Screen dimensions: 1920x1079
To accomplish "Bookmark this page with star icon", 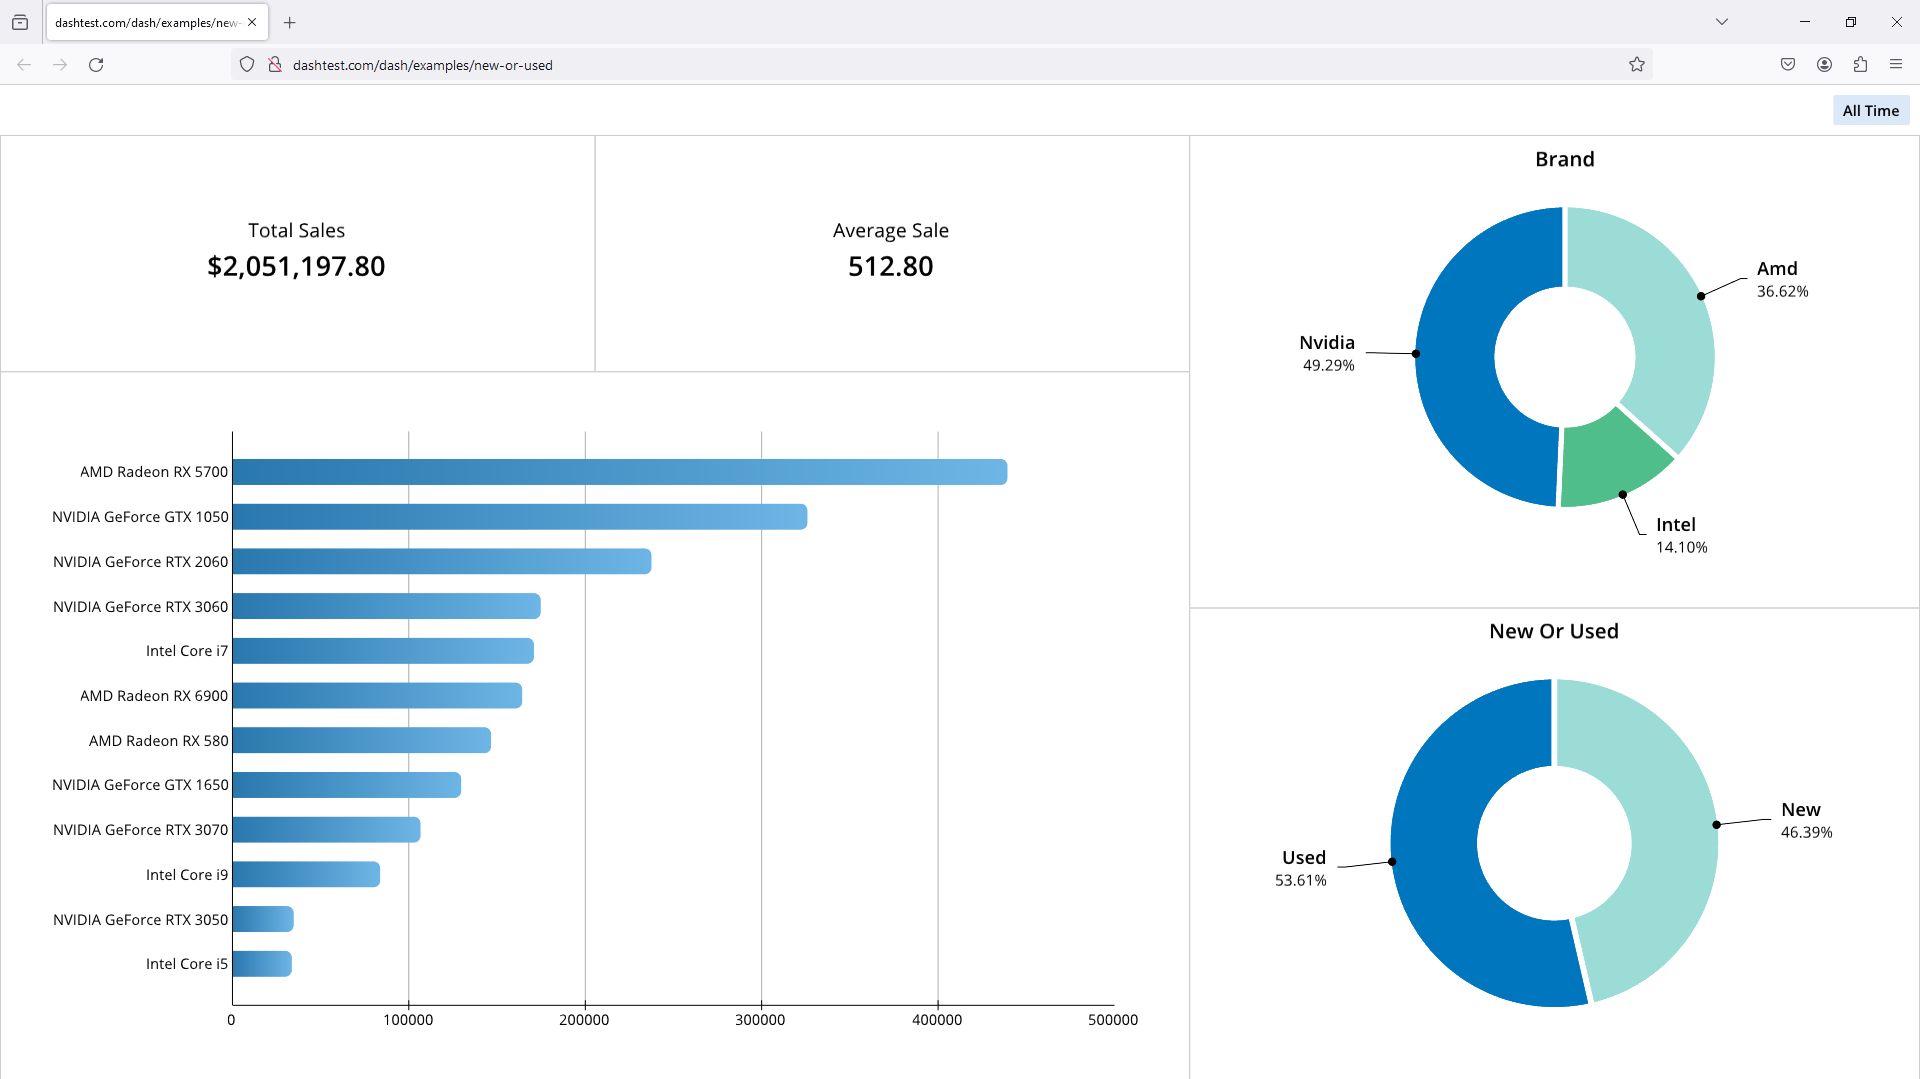I will [1637, 65].
